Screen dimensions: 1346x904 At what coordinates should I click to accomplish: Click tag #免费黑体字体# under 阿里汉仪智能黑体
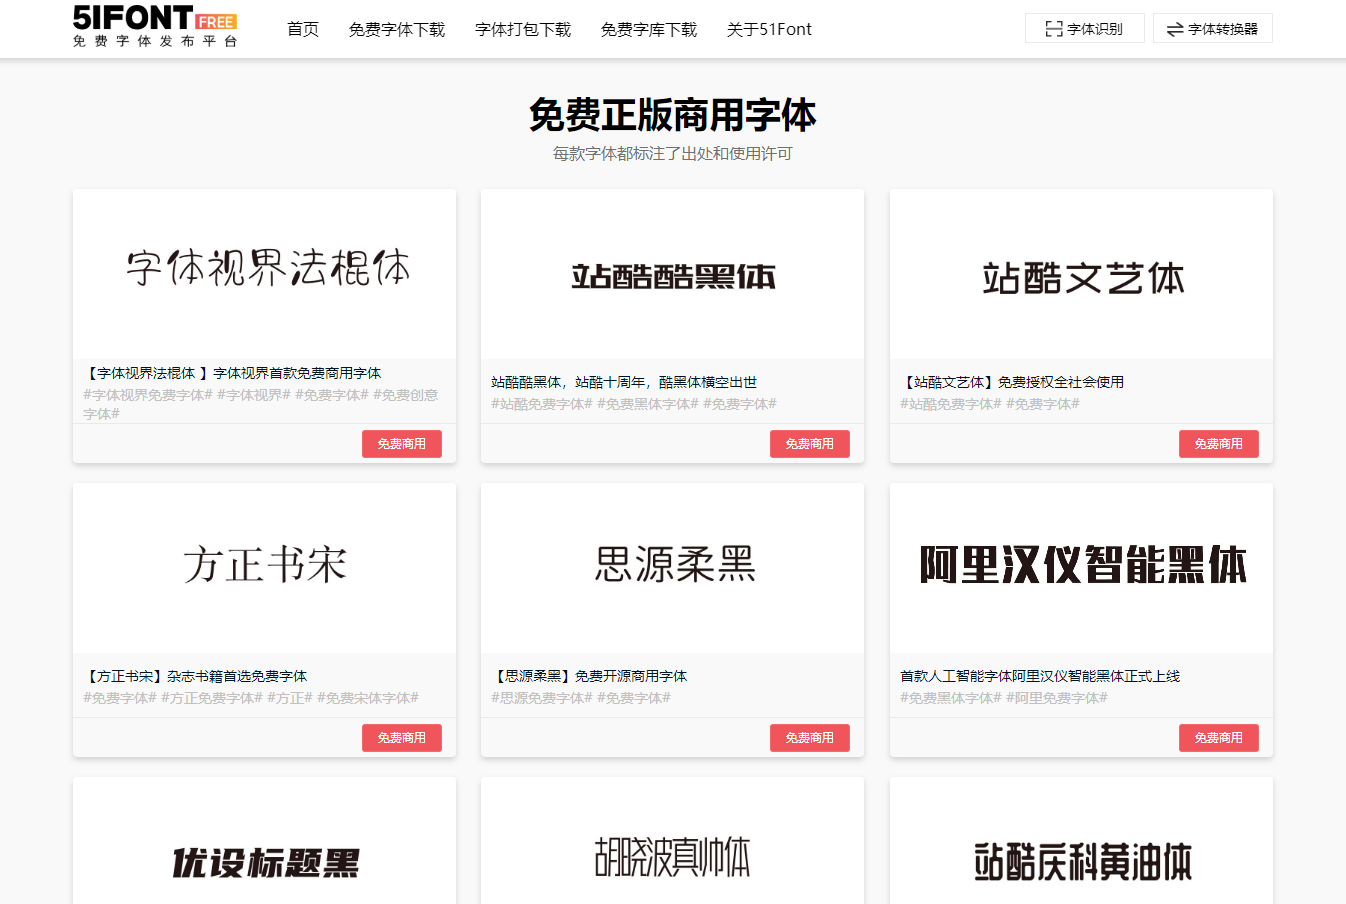(x=951, y=698)
